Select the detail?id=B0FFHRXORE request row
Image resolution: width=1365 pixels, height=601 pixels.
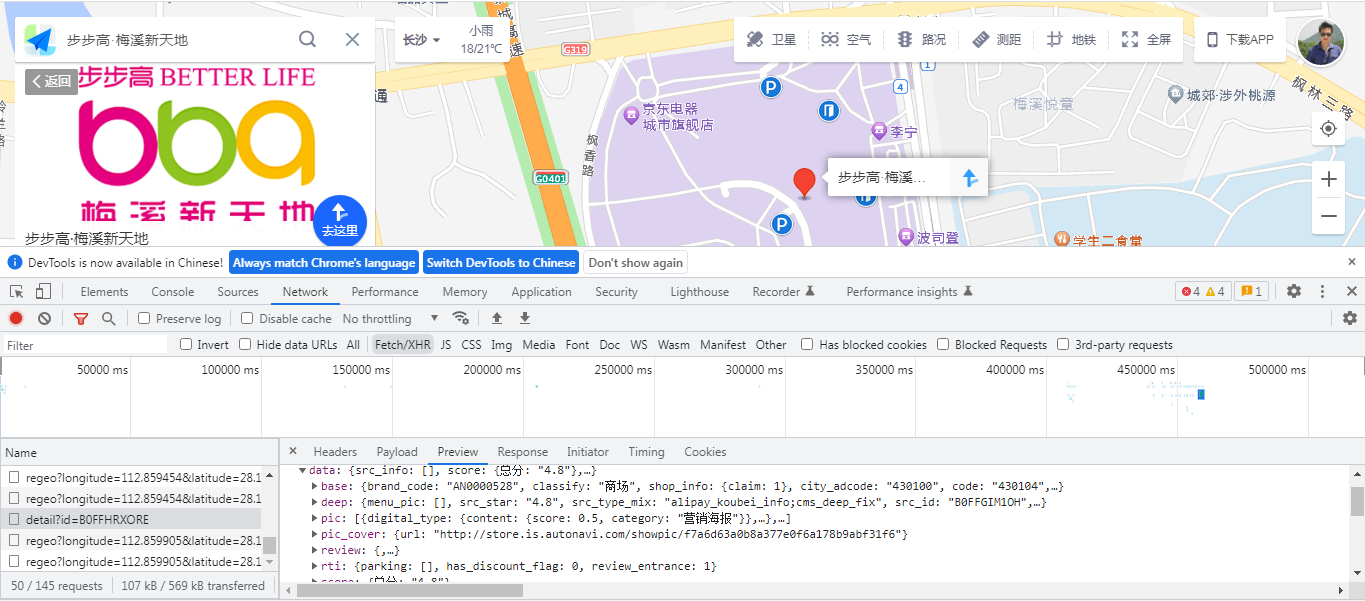pos(131,520)
